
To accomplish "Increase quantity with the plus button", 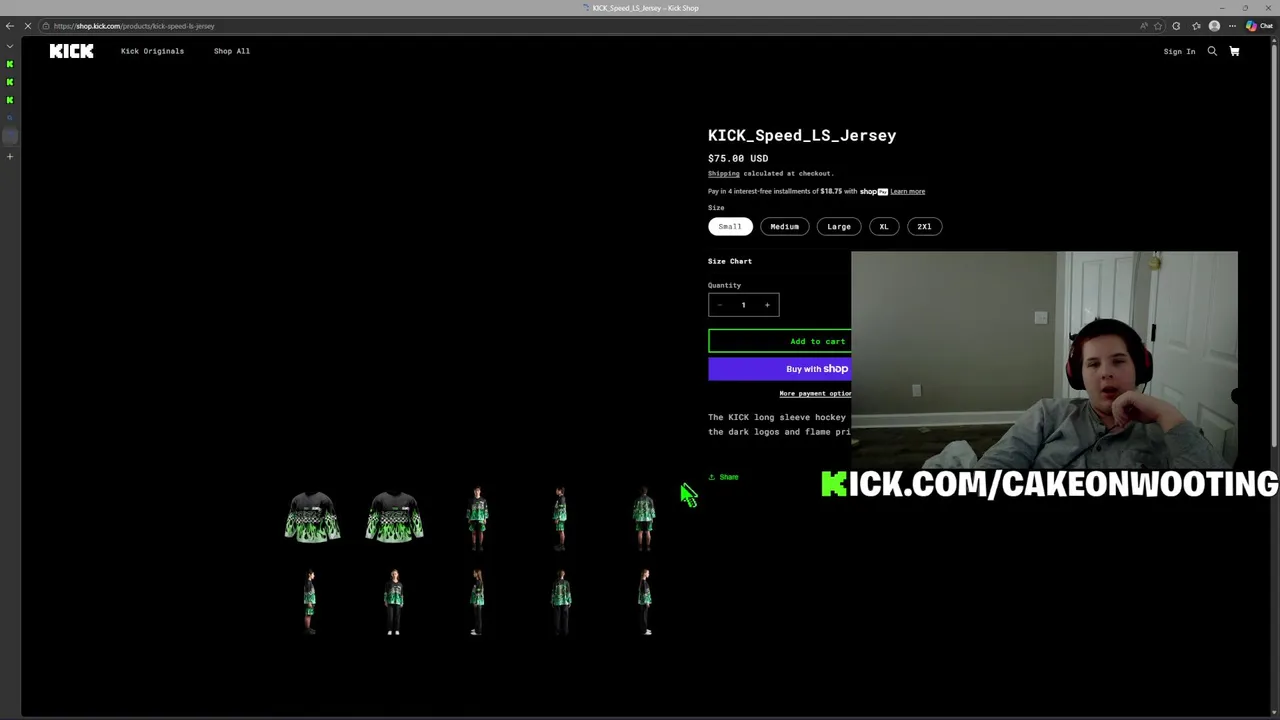I will [767, 305].
